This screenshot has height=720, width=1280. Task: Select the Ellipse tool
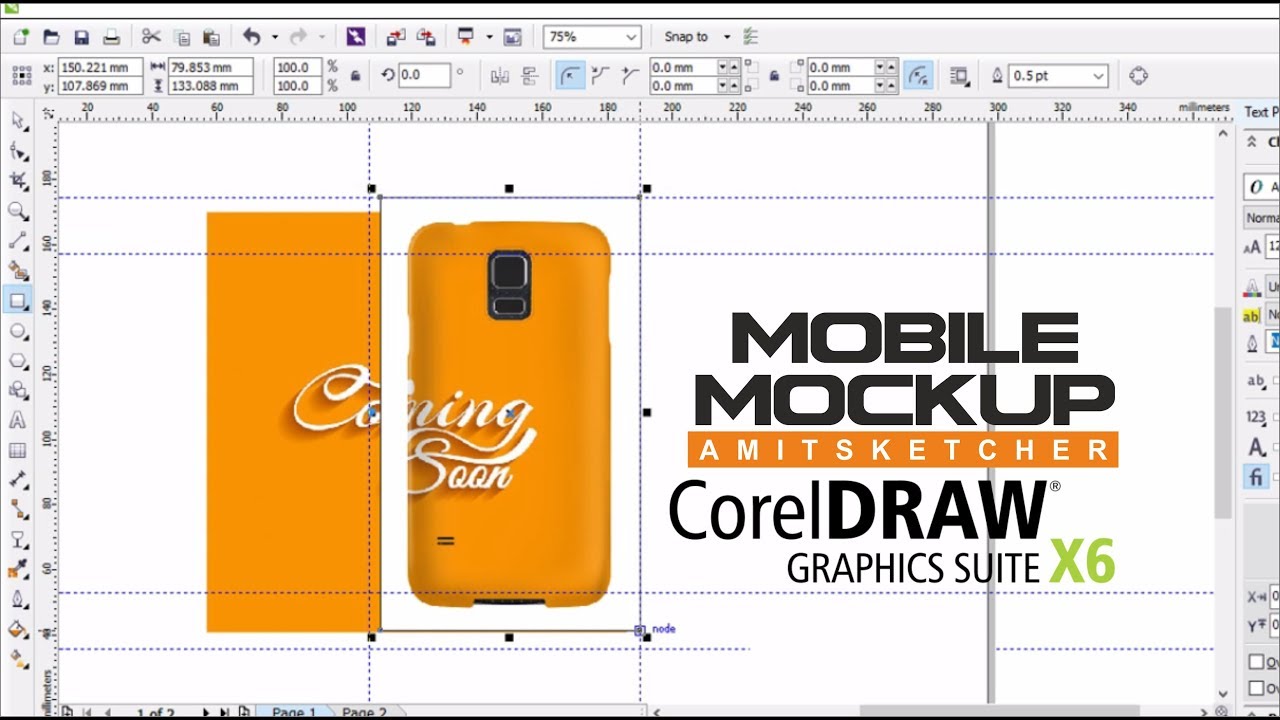[x=18, y=330]
